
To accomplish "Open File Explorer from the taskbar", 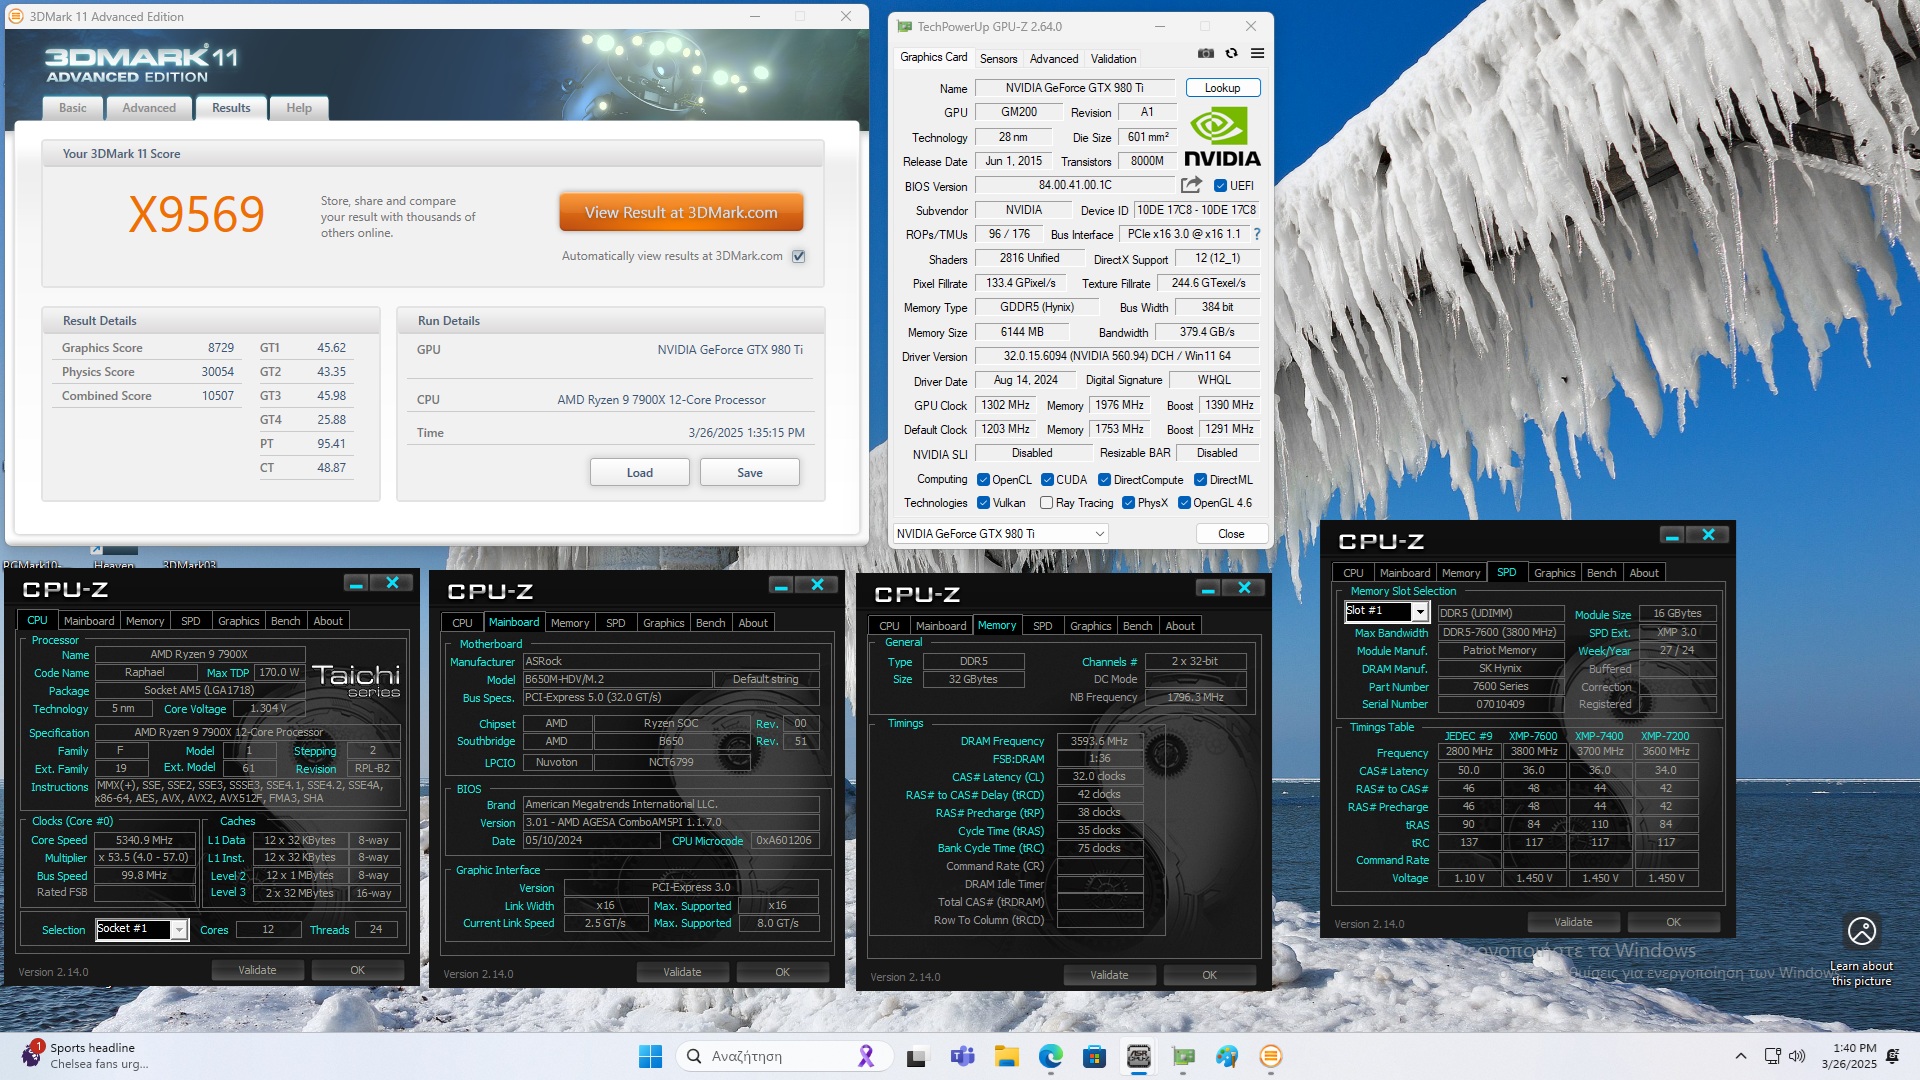I will click(1006, 1056).
